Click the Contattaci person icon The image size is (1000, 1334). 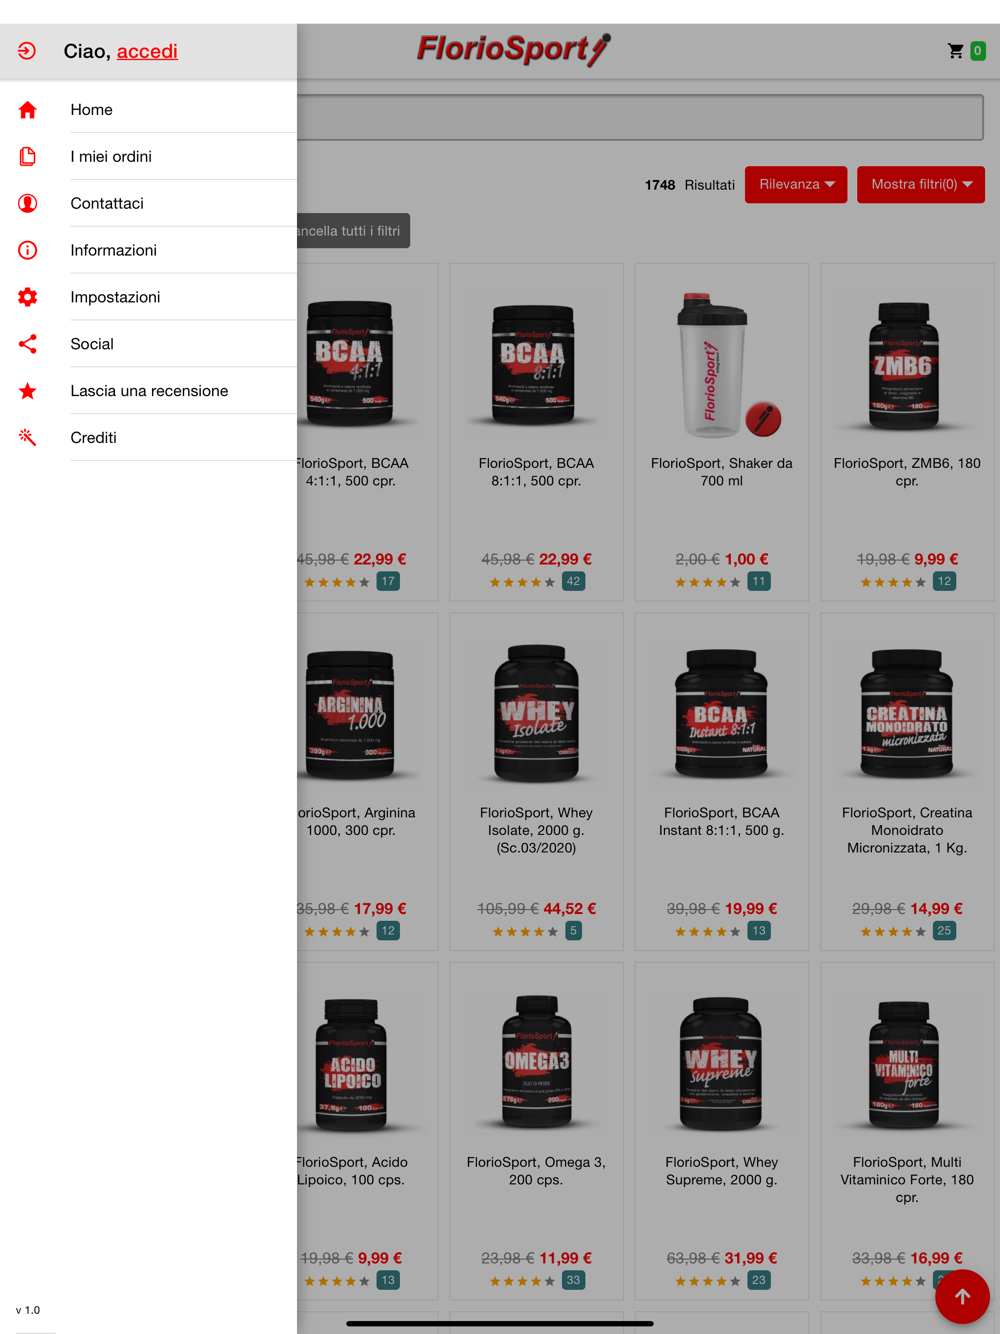pos(28,203)
